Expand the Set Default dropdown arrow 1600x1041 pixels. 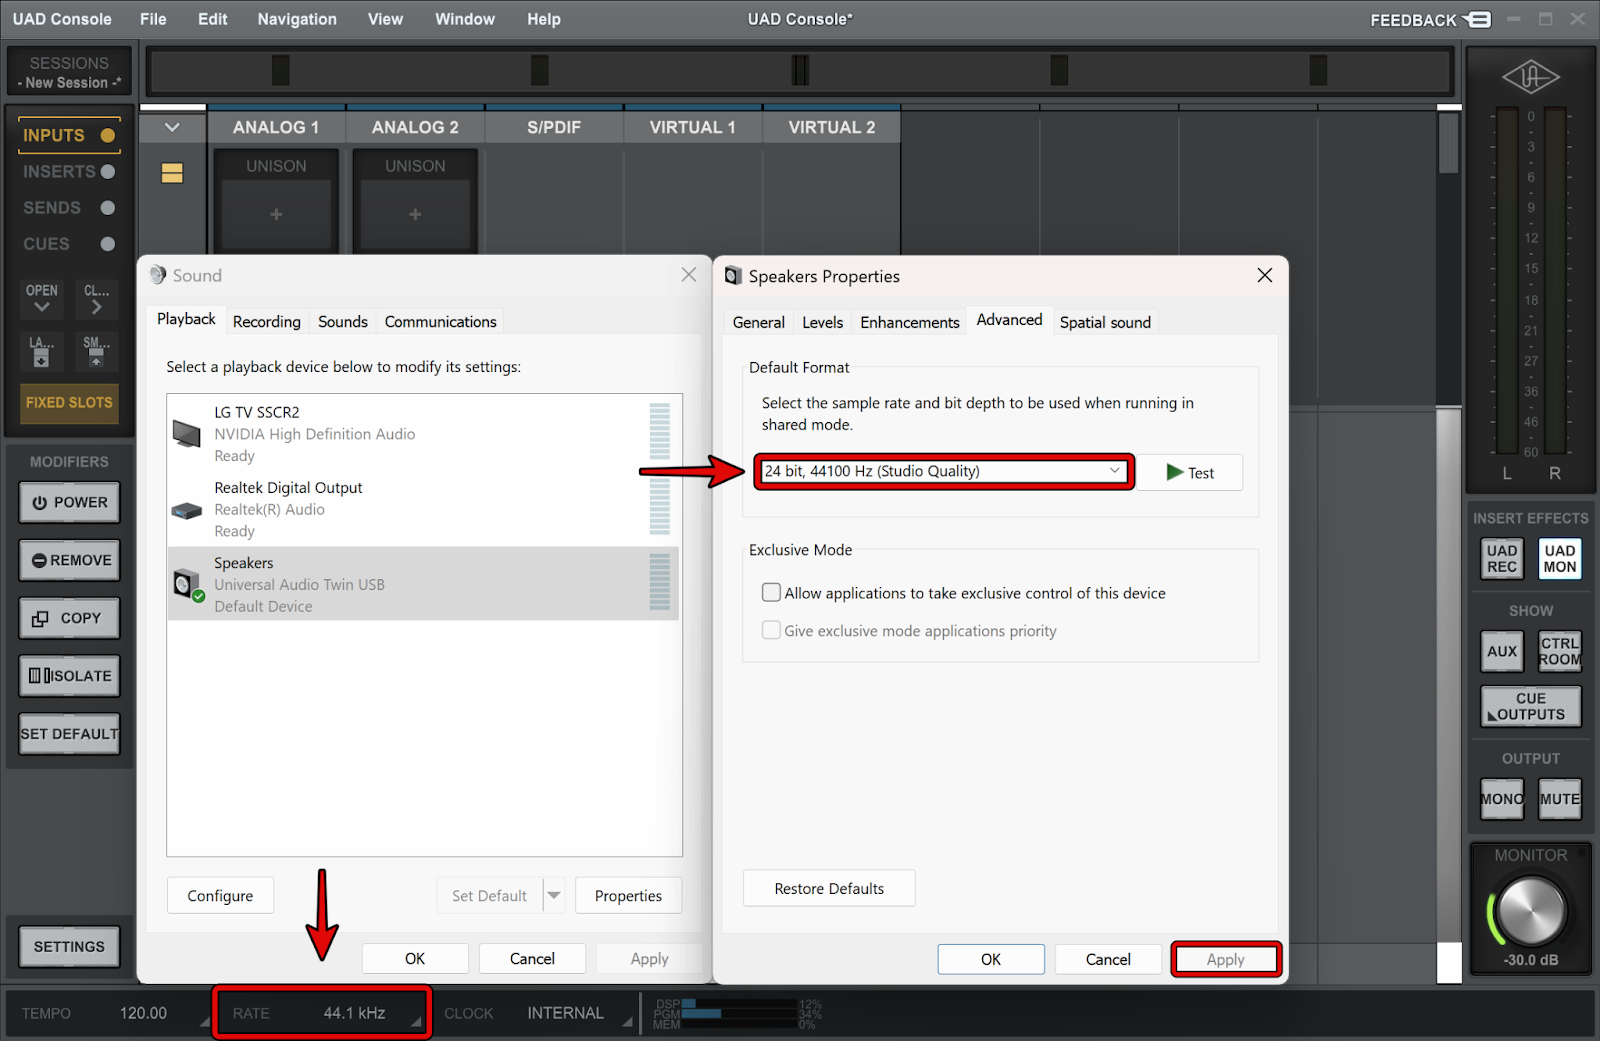coord(554,896)
